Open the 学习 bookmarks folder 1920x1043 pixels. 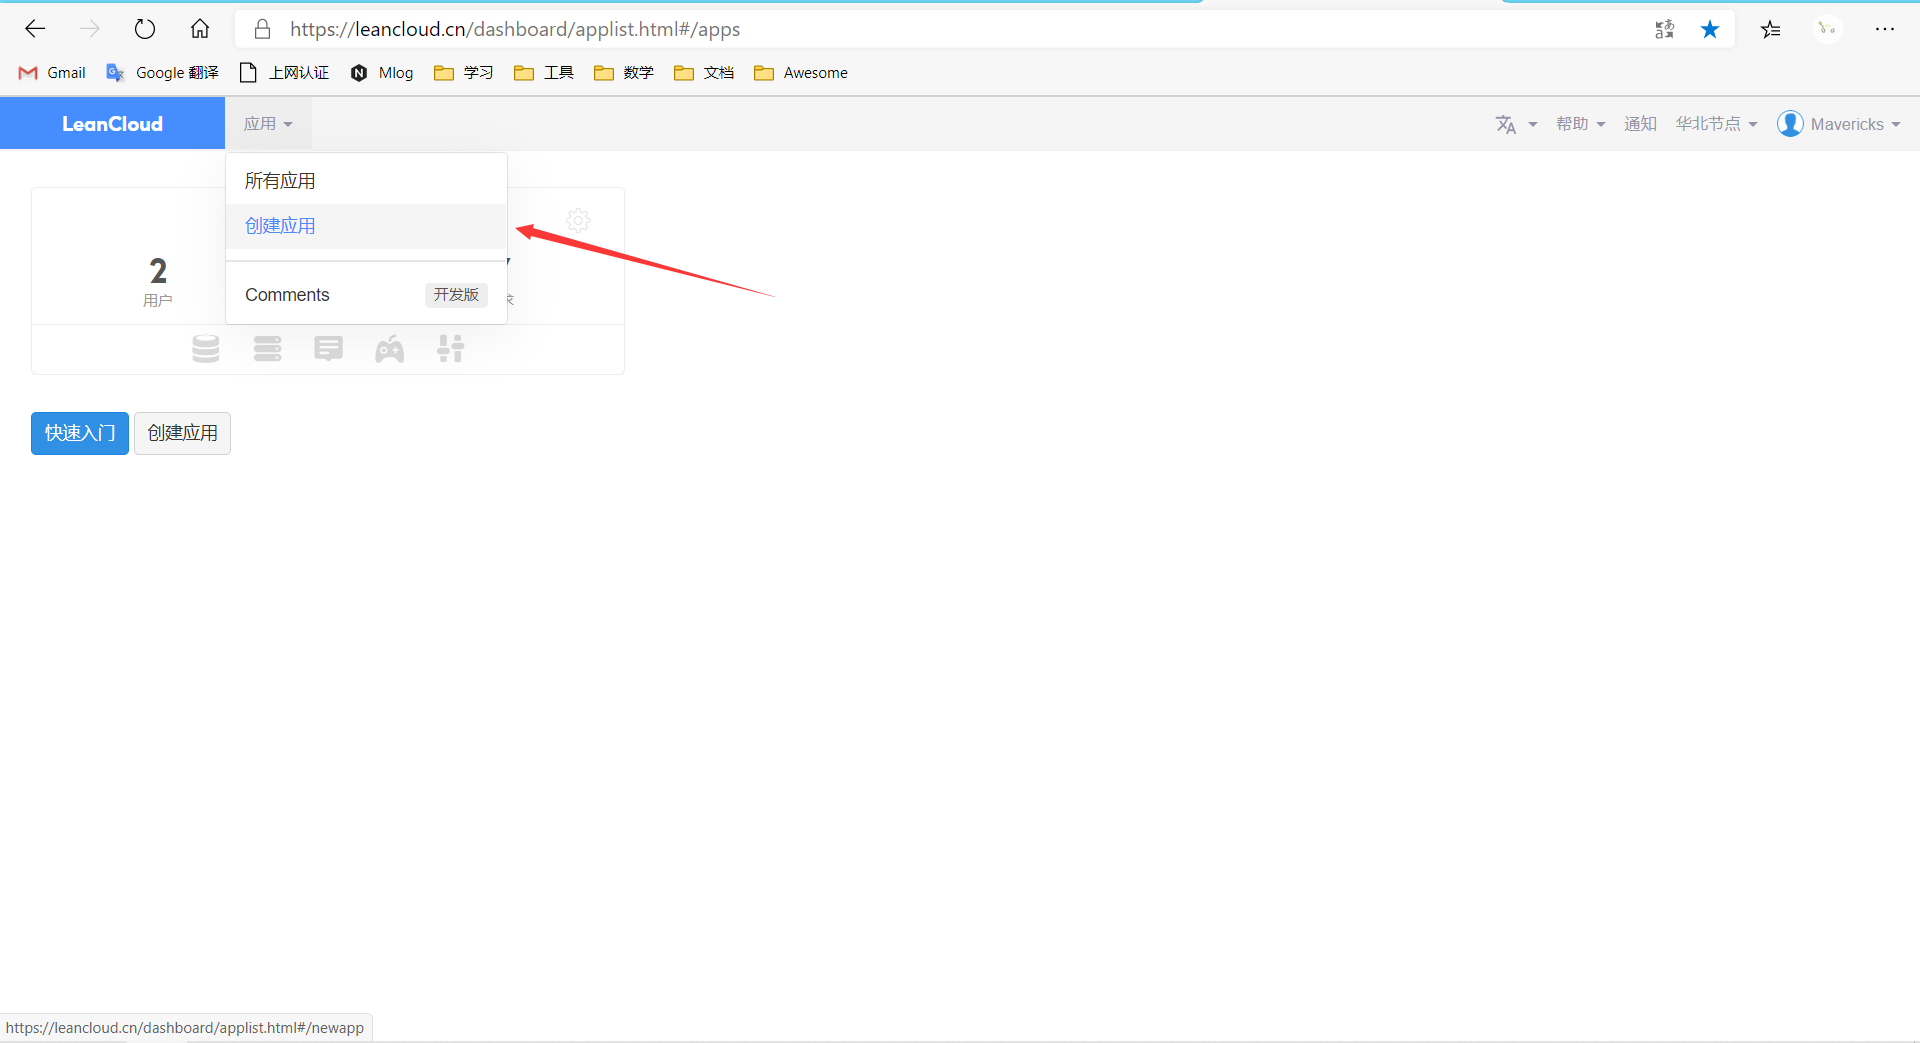[x=463, y=73]
